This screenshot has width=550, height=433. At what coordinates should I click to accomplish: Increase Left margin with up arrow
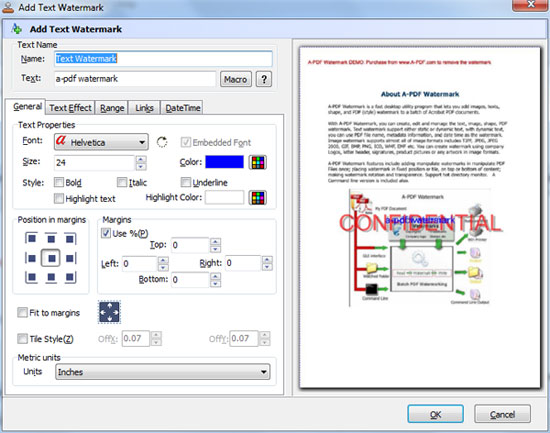(x=163, y=260)
